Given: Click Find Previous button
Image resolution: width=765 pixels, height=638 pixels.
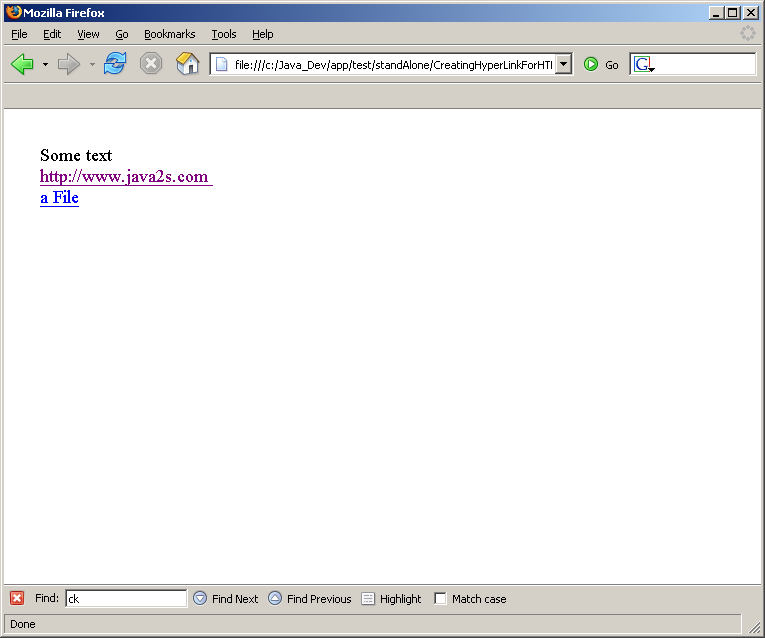Looking at the screenshot, I should [310, 598].
